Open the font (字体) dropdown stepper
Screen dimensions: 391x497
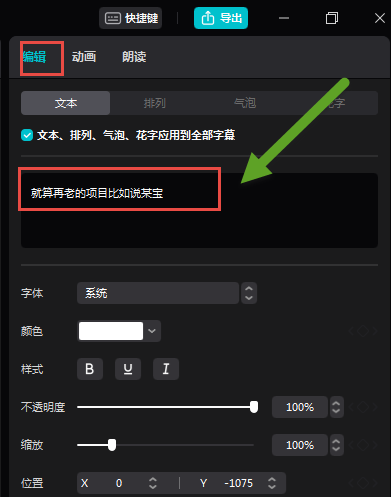pos(249,293)
